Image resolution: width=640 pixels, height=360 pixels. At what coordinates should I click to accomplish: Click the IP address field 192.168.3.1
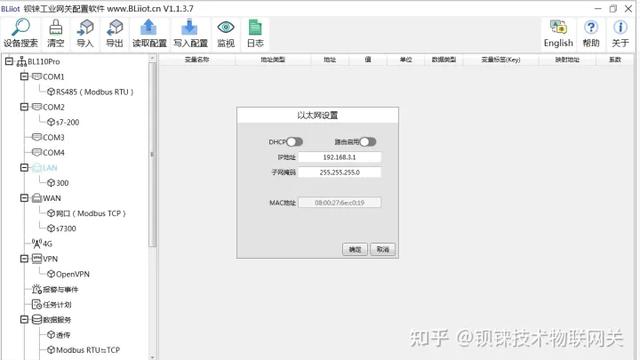pyautogui.click(x=340, y=157)
